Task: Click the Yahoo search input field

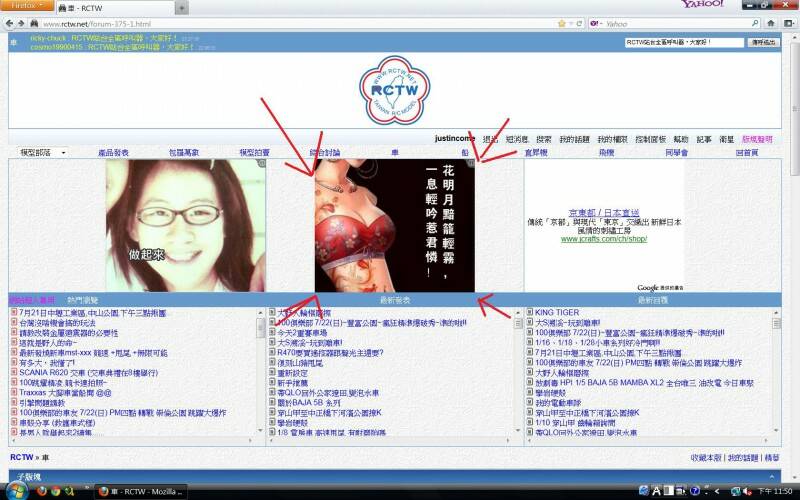Action: coord(678,23)
